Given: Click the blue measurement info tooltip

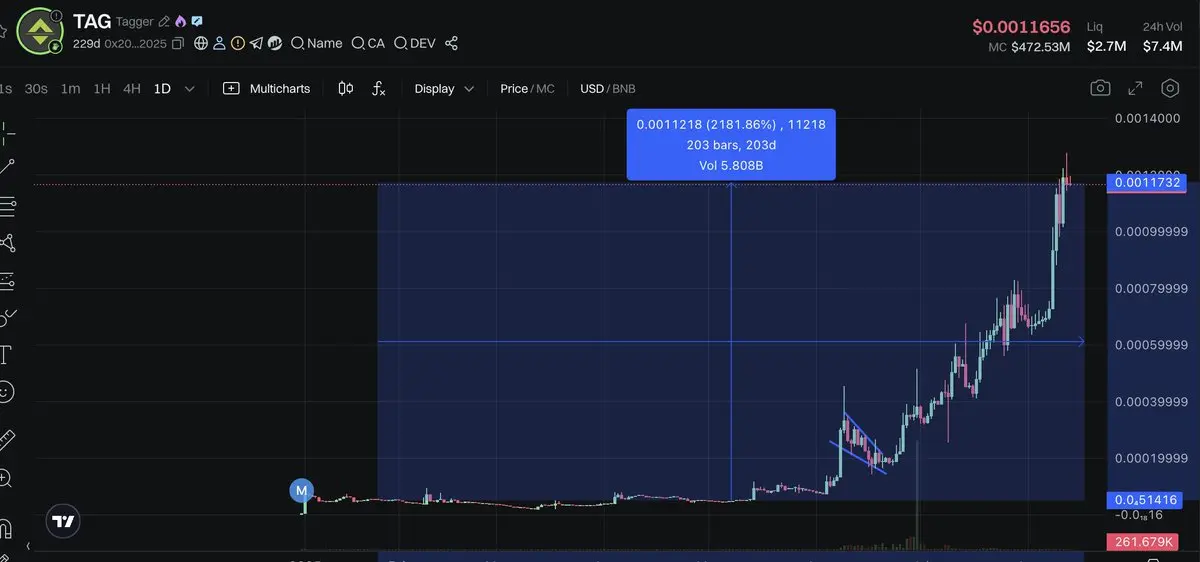Looking at the screenshot, I should pyautogui.click(x=731, y=145).
